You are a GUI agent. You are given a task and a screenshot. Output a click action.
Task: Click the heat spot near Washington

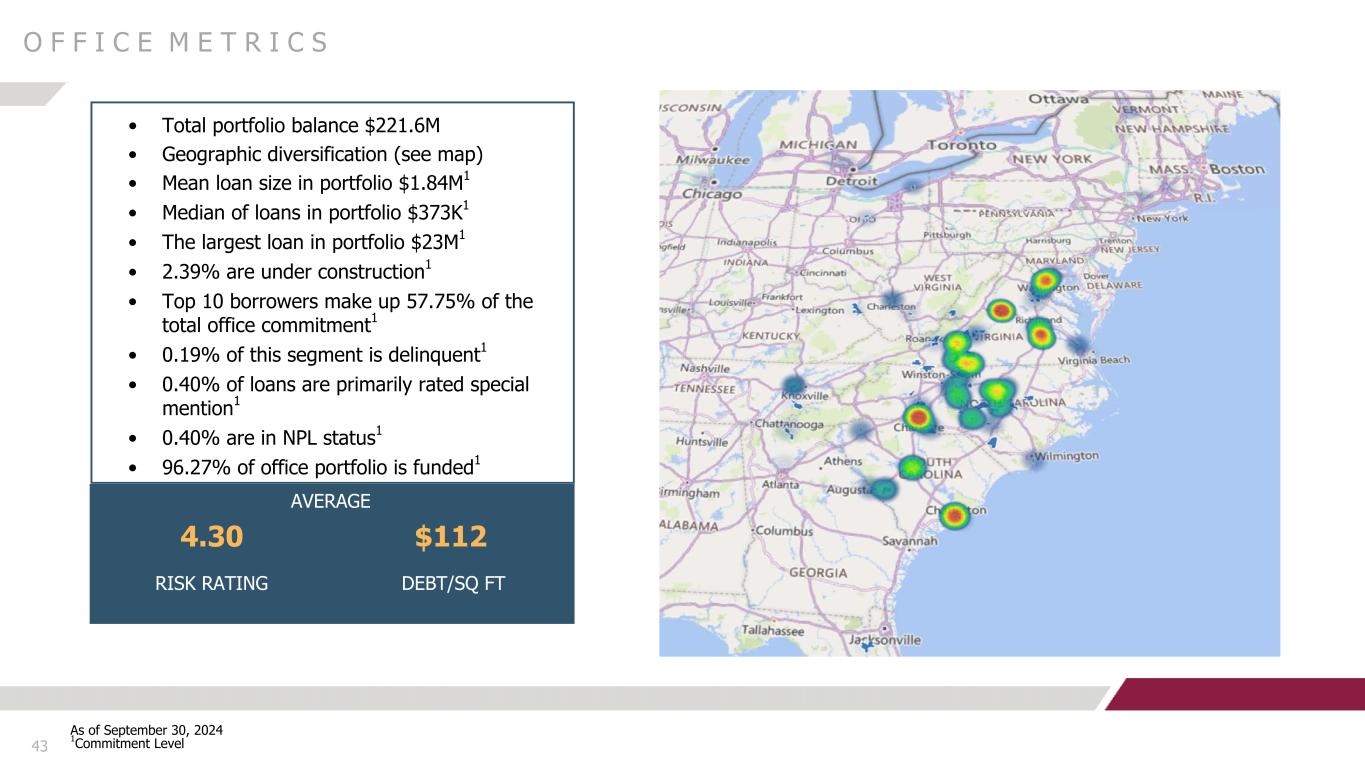pyautogui.click(x=1046, y=280)
